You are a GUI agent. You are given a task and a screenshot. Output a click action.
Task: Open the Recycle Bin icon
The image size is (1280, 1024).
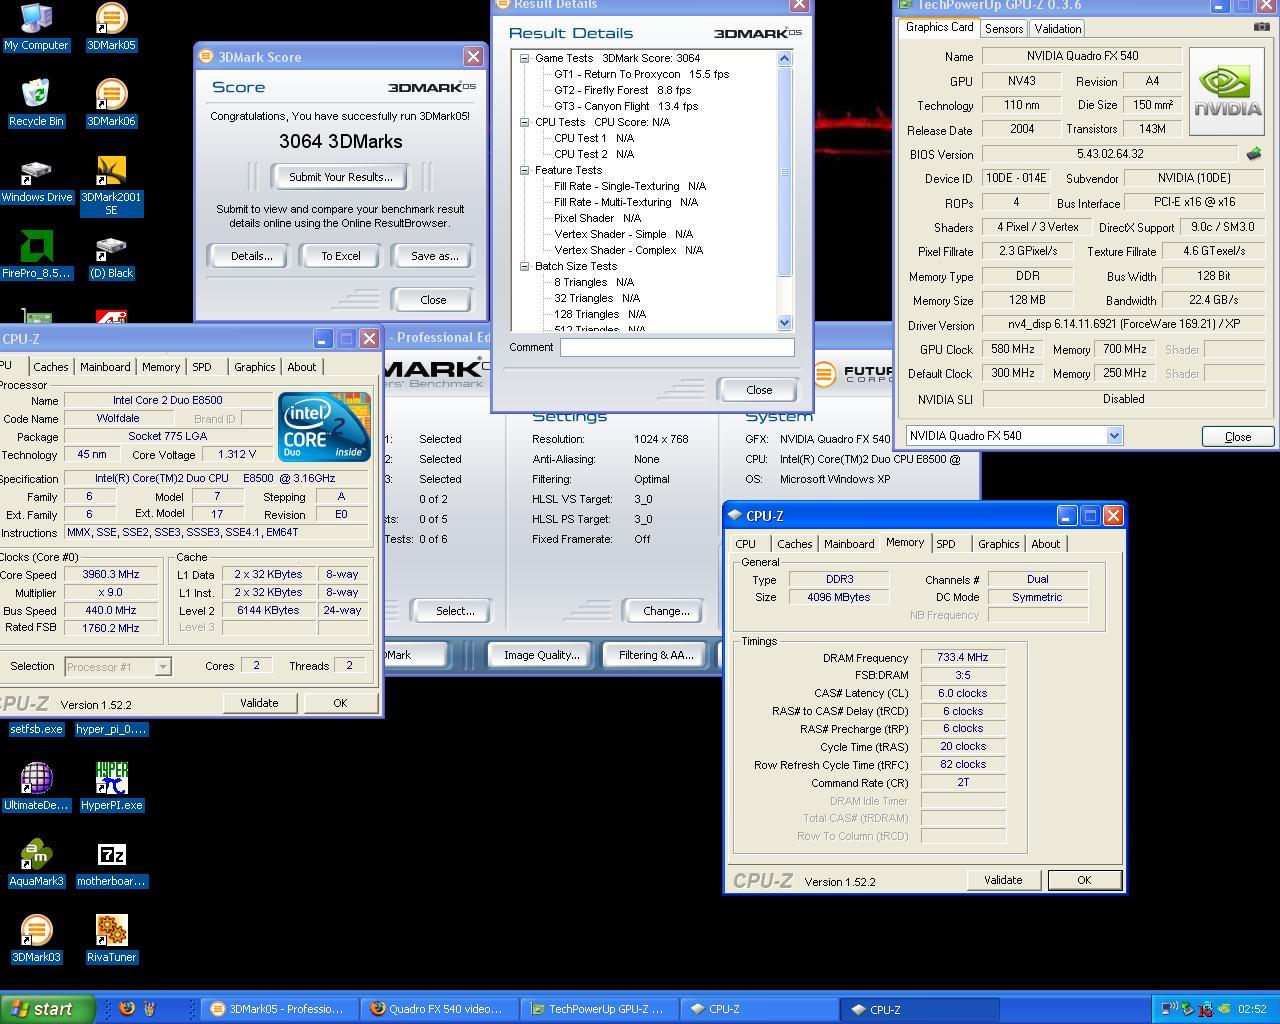click(x=36, y=103)
